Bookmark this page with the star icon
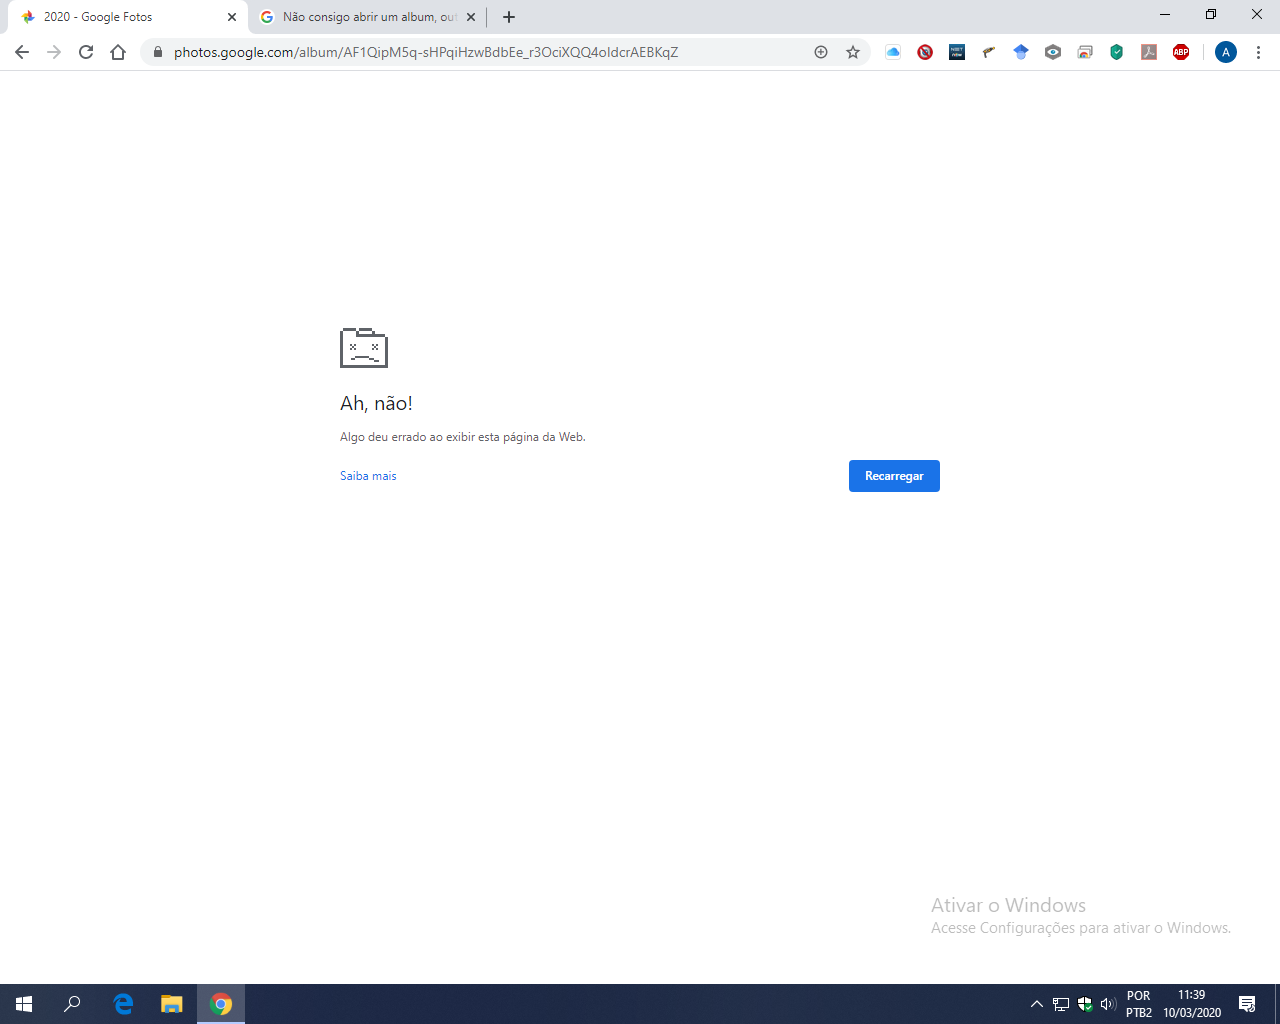 tap(853, 52)
